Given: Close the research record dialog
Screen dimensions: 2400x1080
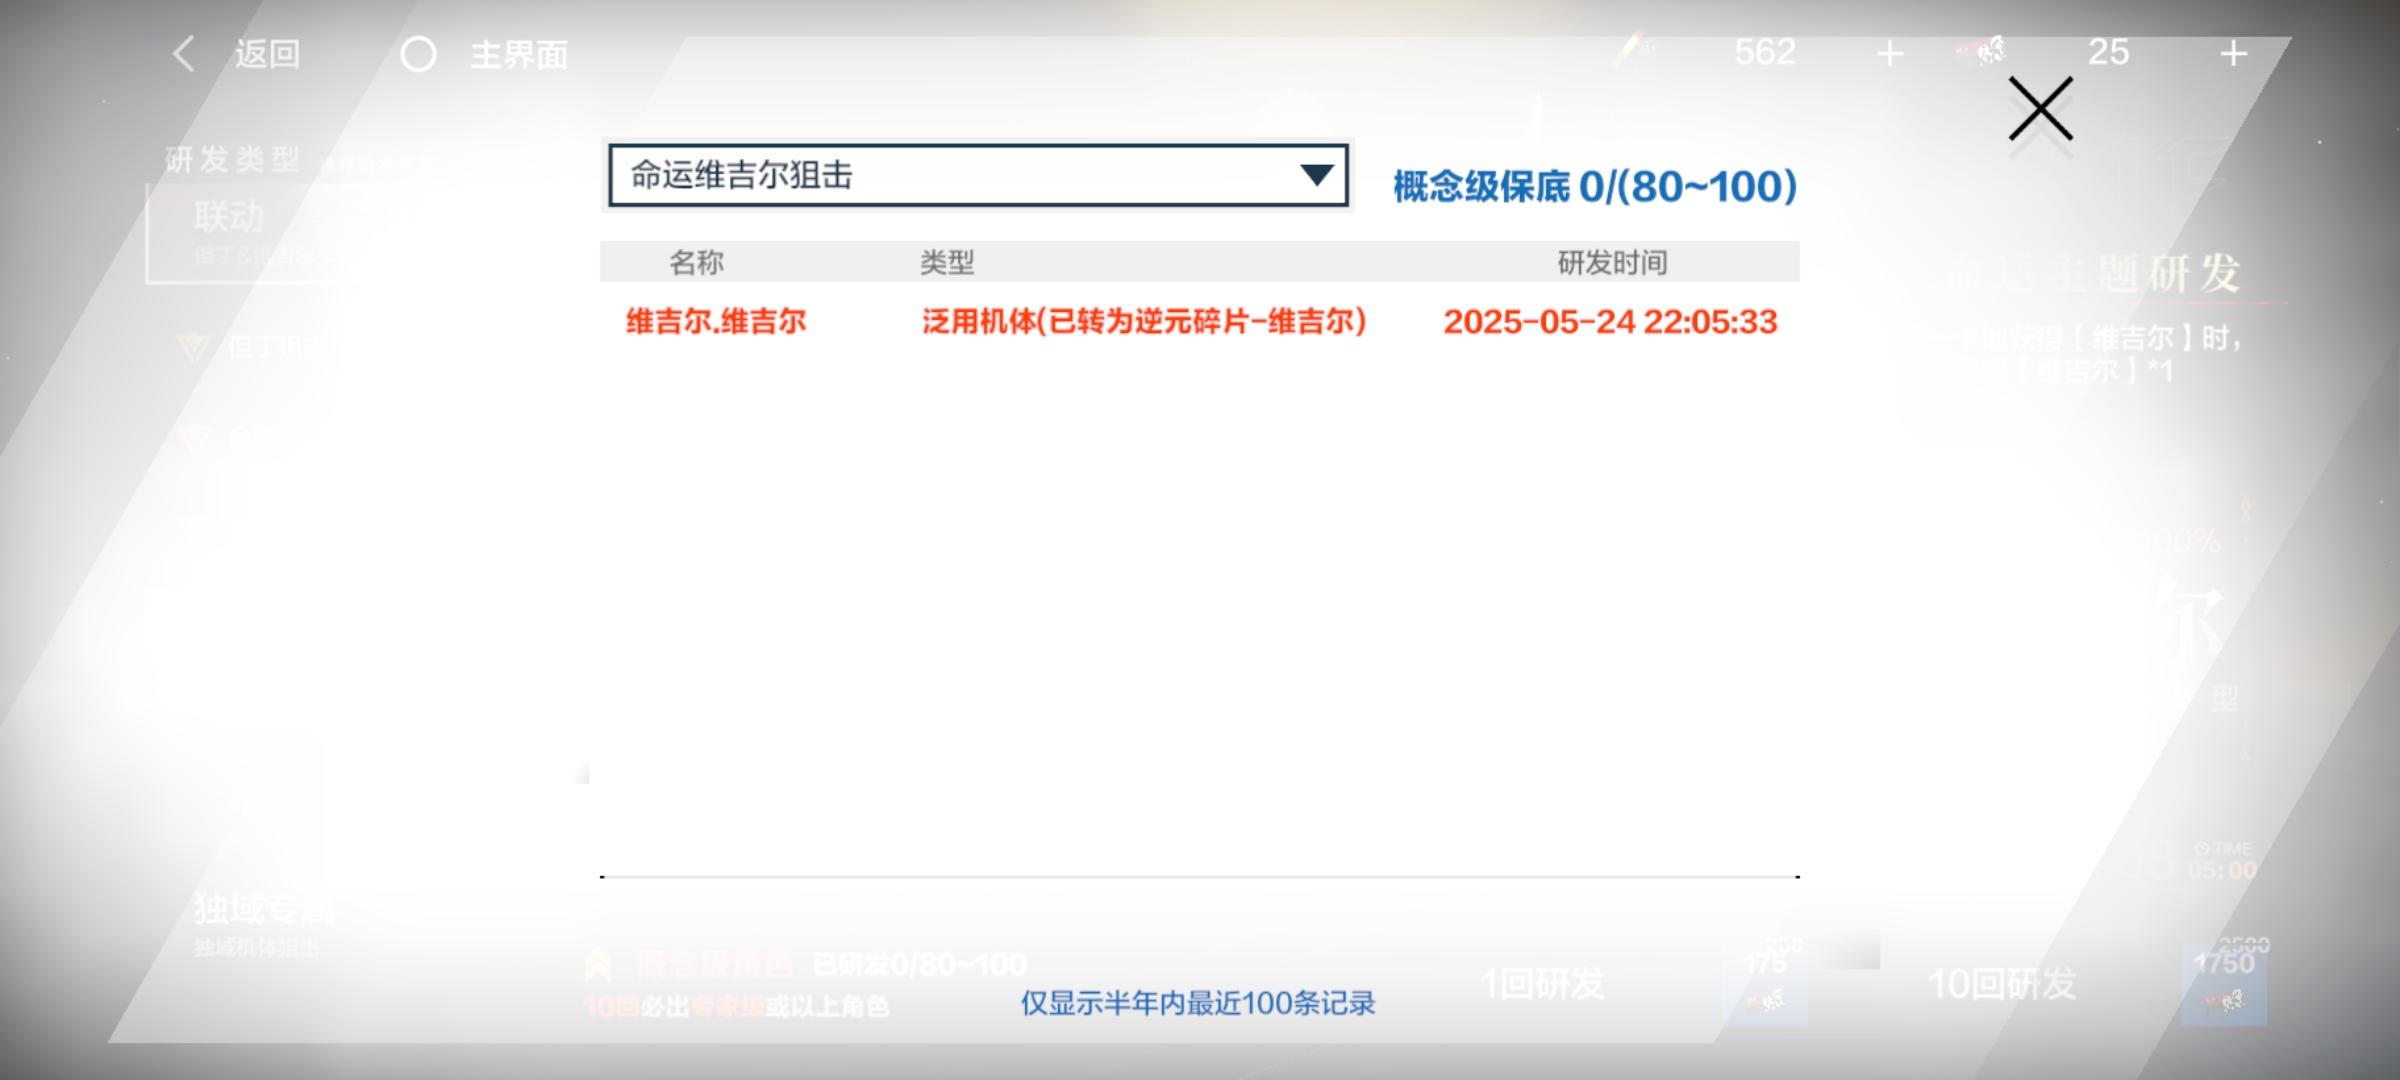Looking at the screenshot, I should [x=2040, y=109].
